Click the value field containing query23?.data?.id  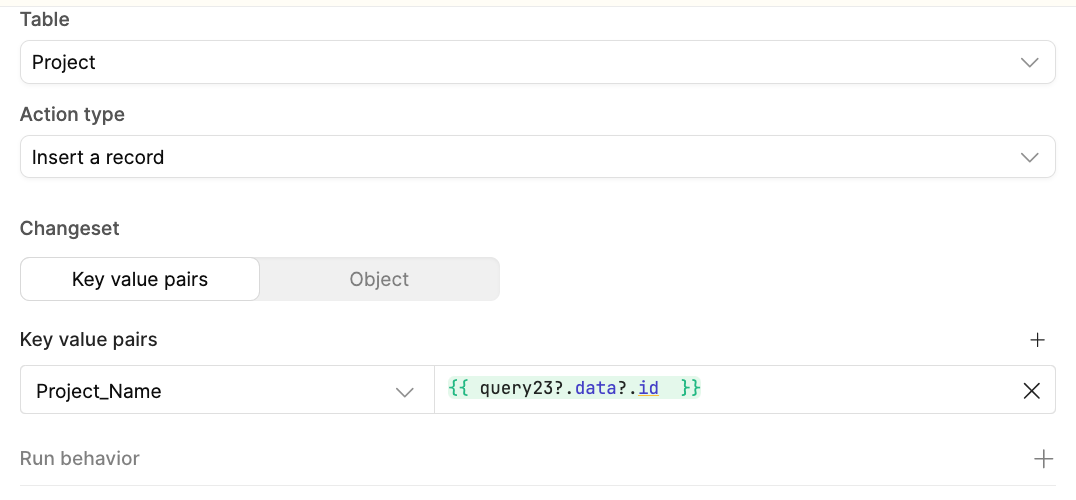tap(850, 389)
